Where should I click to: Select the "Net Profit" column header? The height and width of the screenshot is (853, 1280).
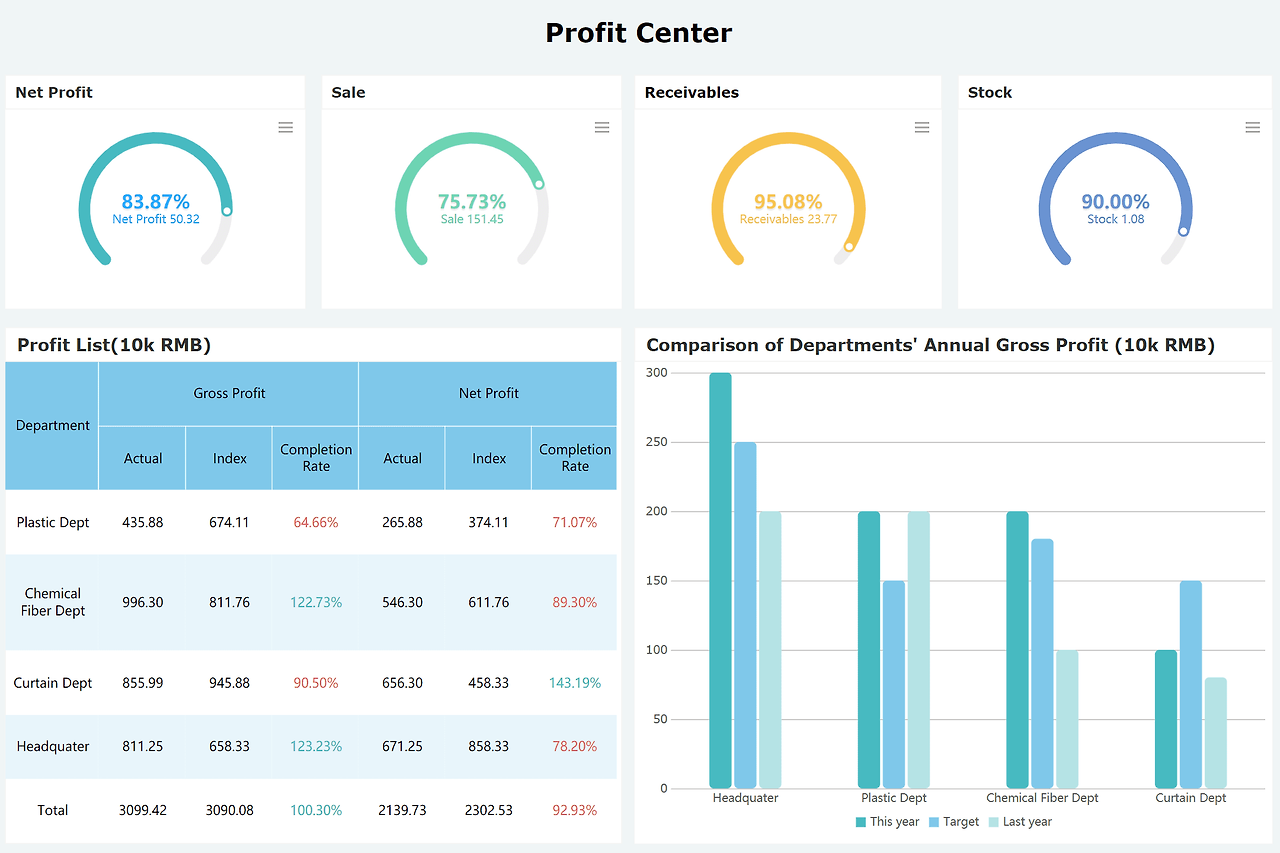(x=487, y=393)
